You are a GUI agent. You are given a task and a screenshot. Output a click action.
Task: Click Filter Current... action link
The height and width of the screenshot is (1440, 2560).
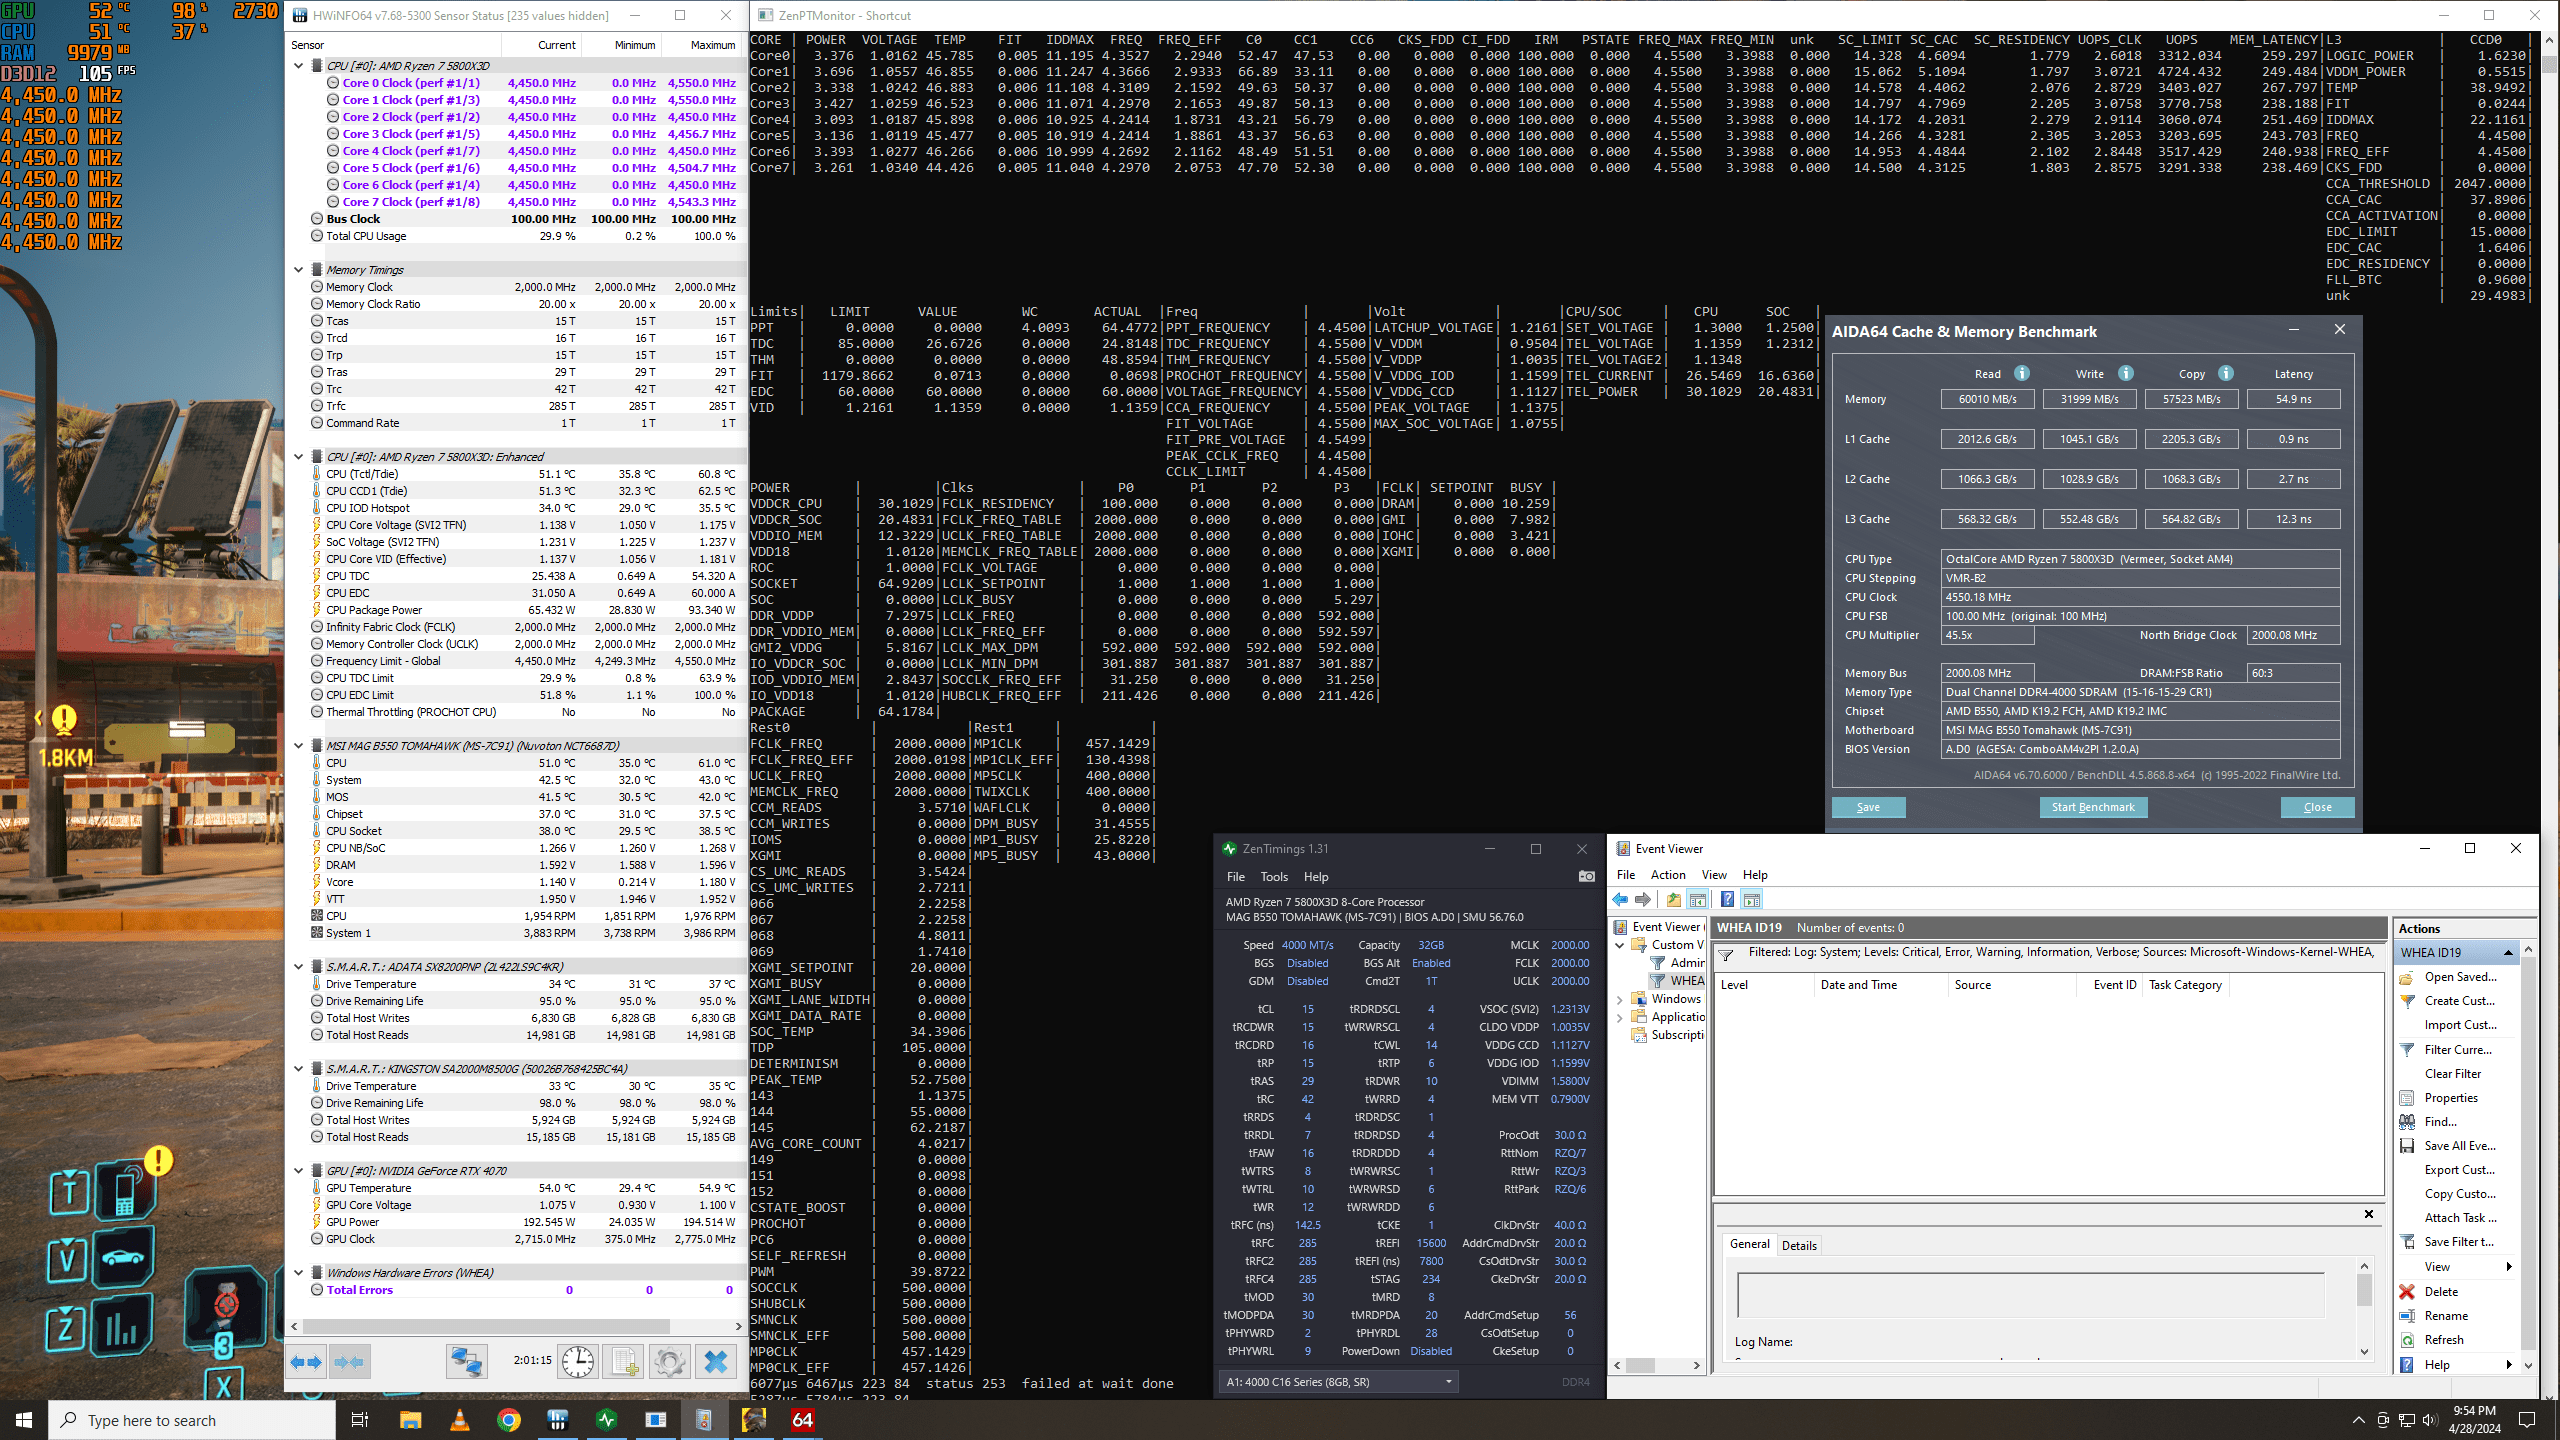(x=2458, y=1050)
